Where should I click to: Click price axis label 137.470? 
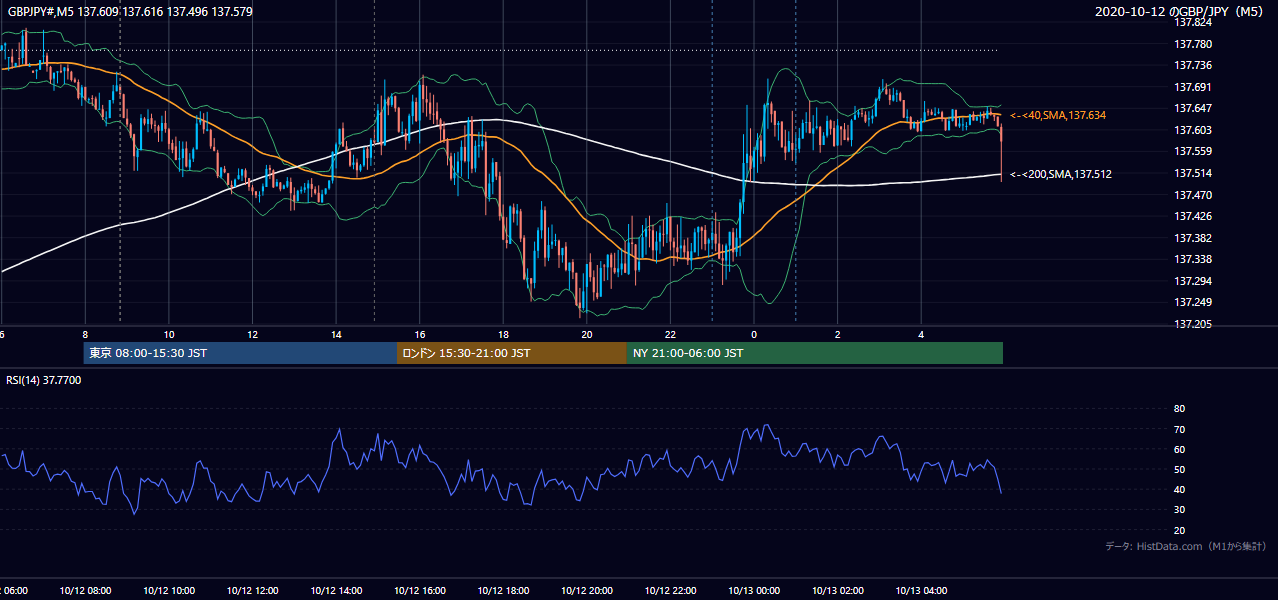(1192, 195)
